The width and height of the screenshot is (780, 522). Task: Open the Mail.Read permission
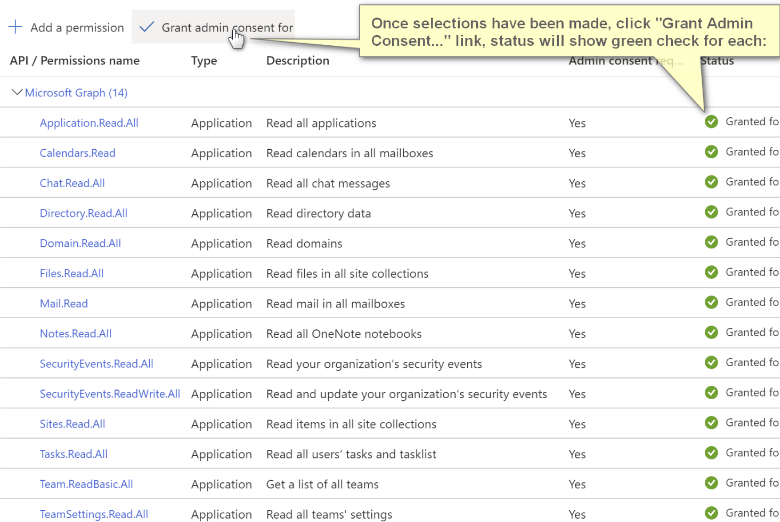[x=64, y=304]
